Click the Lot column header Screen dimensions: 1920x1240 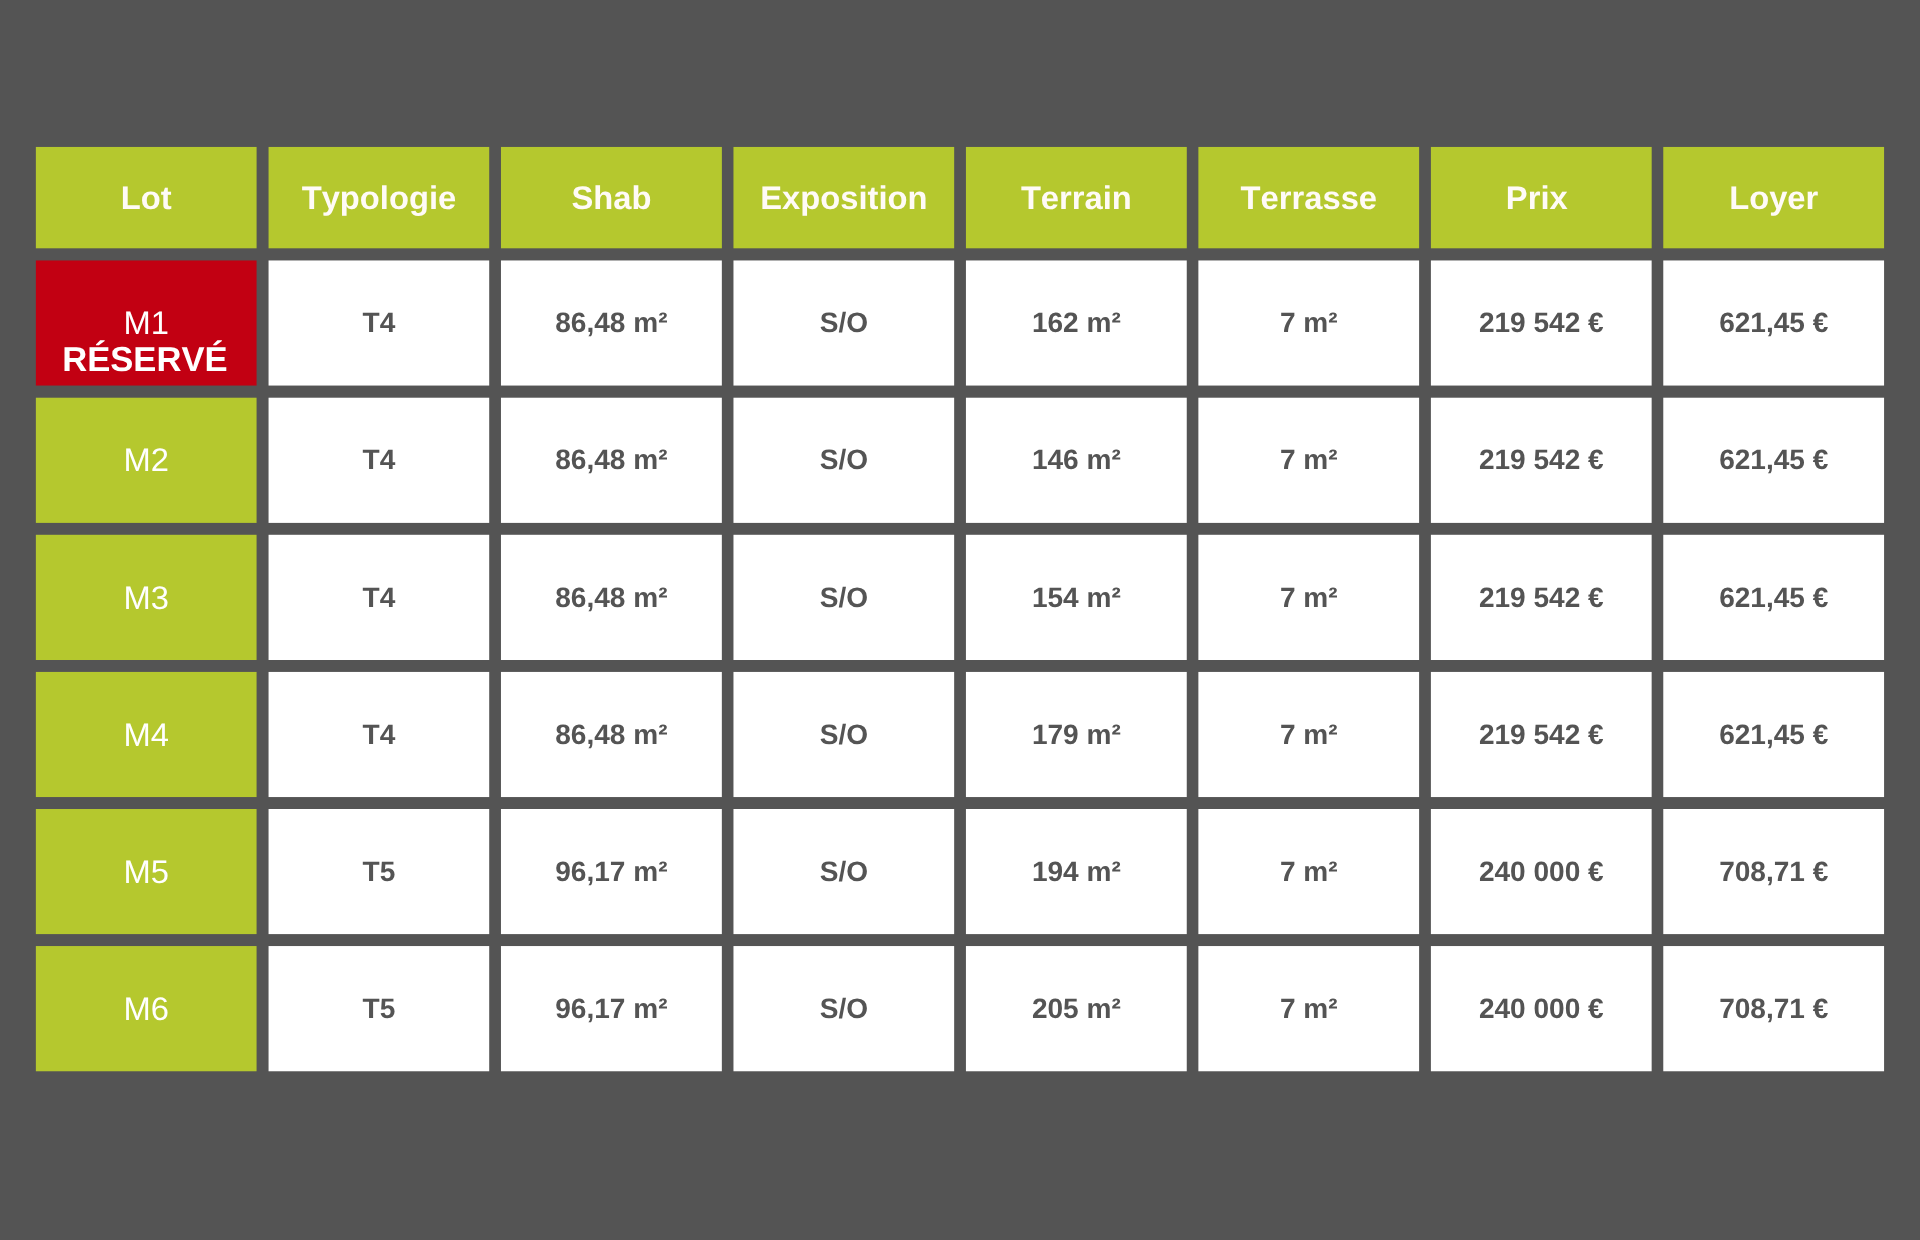pyautogui.click(x=146, y=198)
